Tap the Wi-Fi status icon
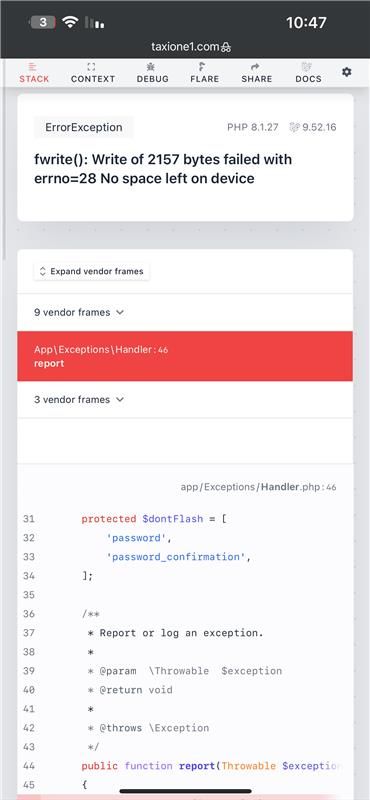This screenshot has height=800, width=370. 70,22
